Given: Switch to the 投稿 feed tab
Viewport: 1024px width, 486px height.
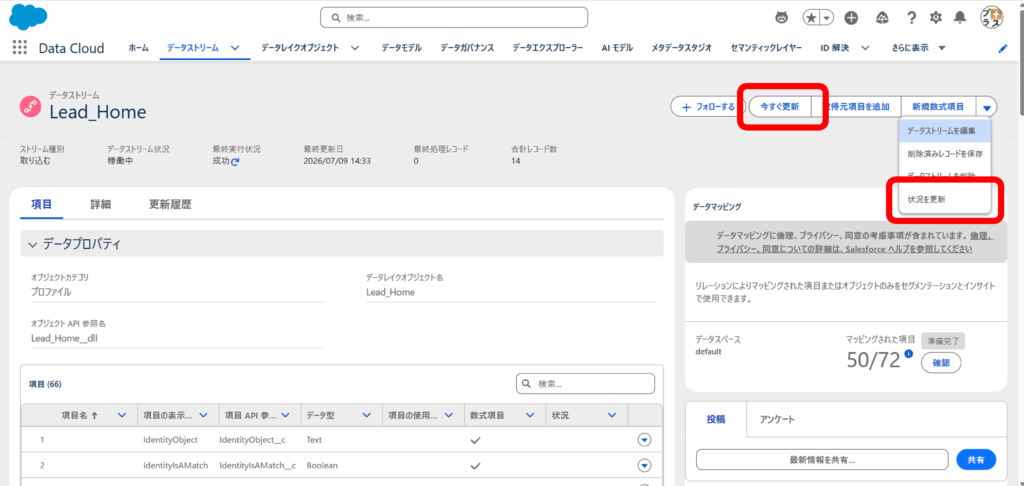Looking at the screenshot, I should pos(716,420).
